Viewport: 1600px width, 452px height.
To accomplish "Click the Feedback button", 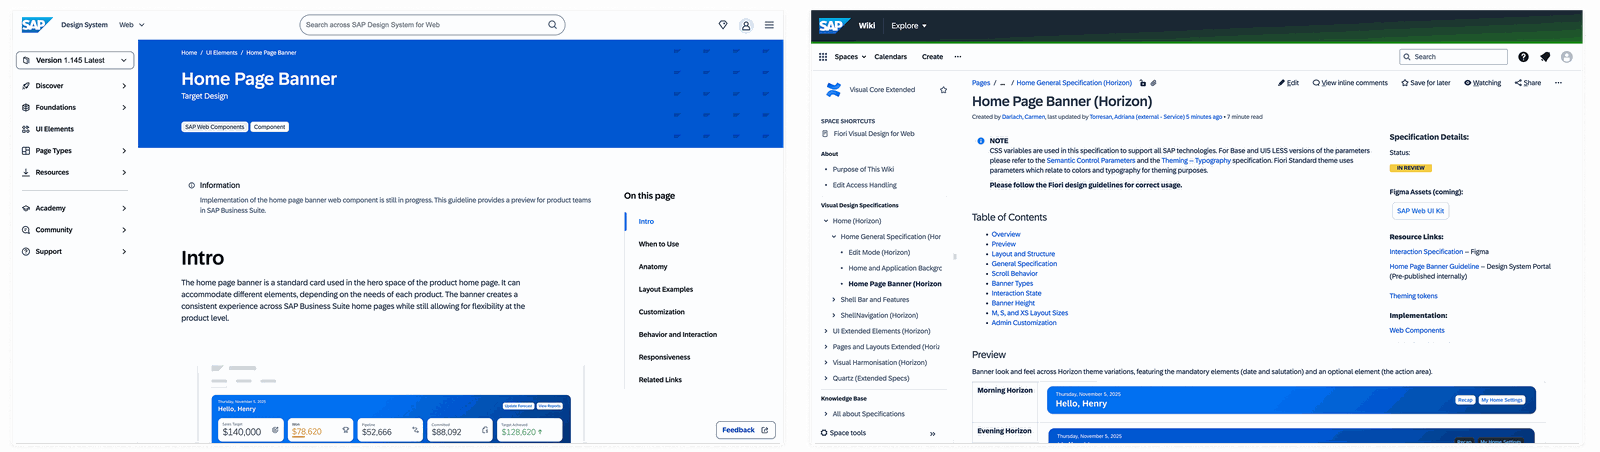I will tap(746, 430).
